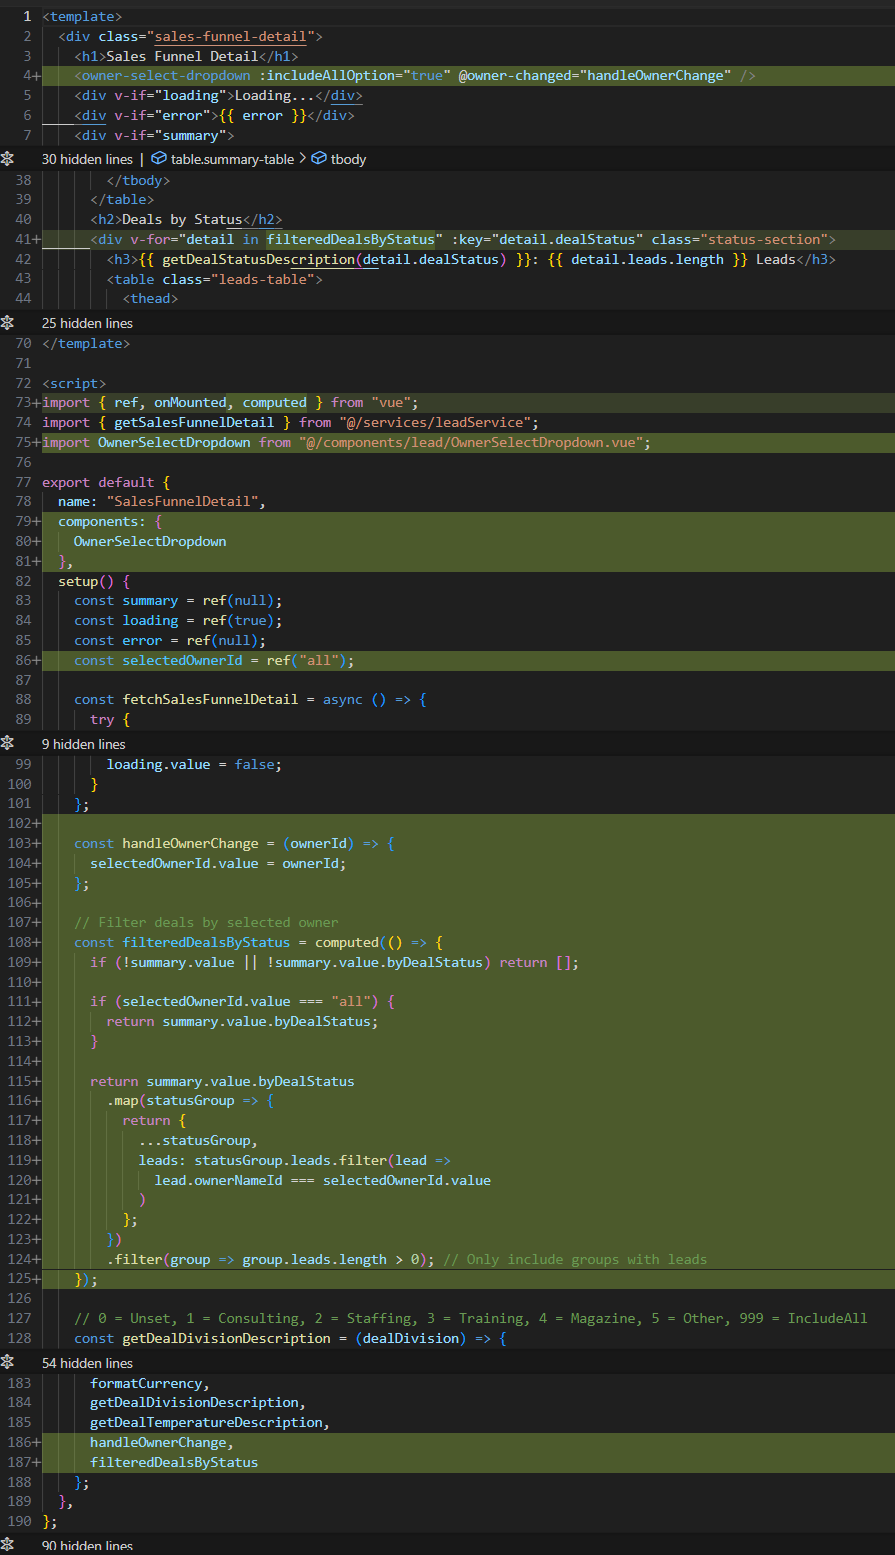Click the cube icon before table.summary-table
The width and height of the screenshot is (895, 1555).
point(158,159)
